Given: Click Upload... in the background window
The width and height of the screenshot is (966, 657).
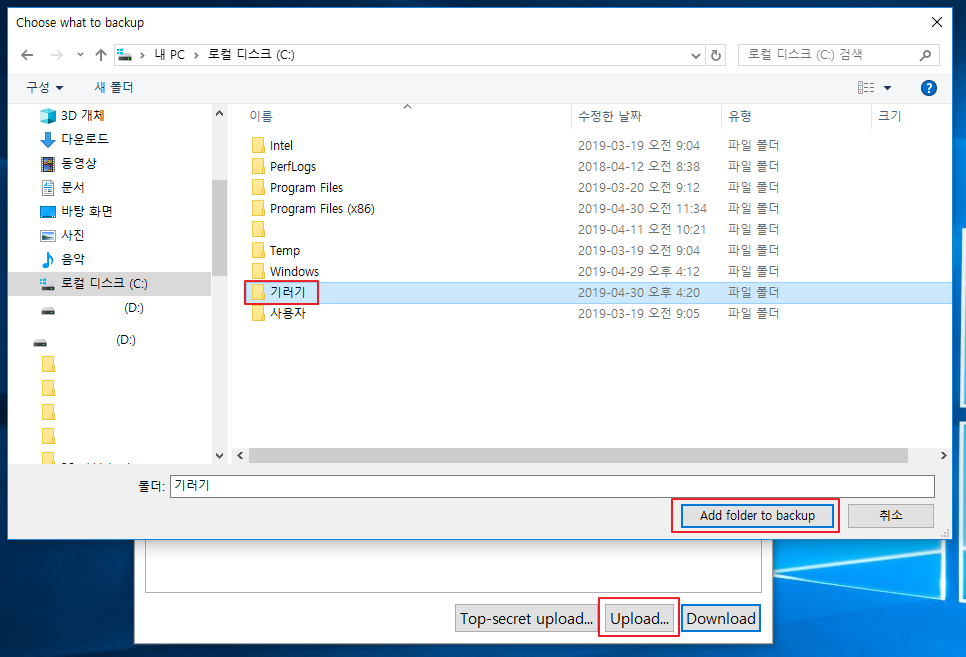Looking at the screenshot, I should click(639, 618).
